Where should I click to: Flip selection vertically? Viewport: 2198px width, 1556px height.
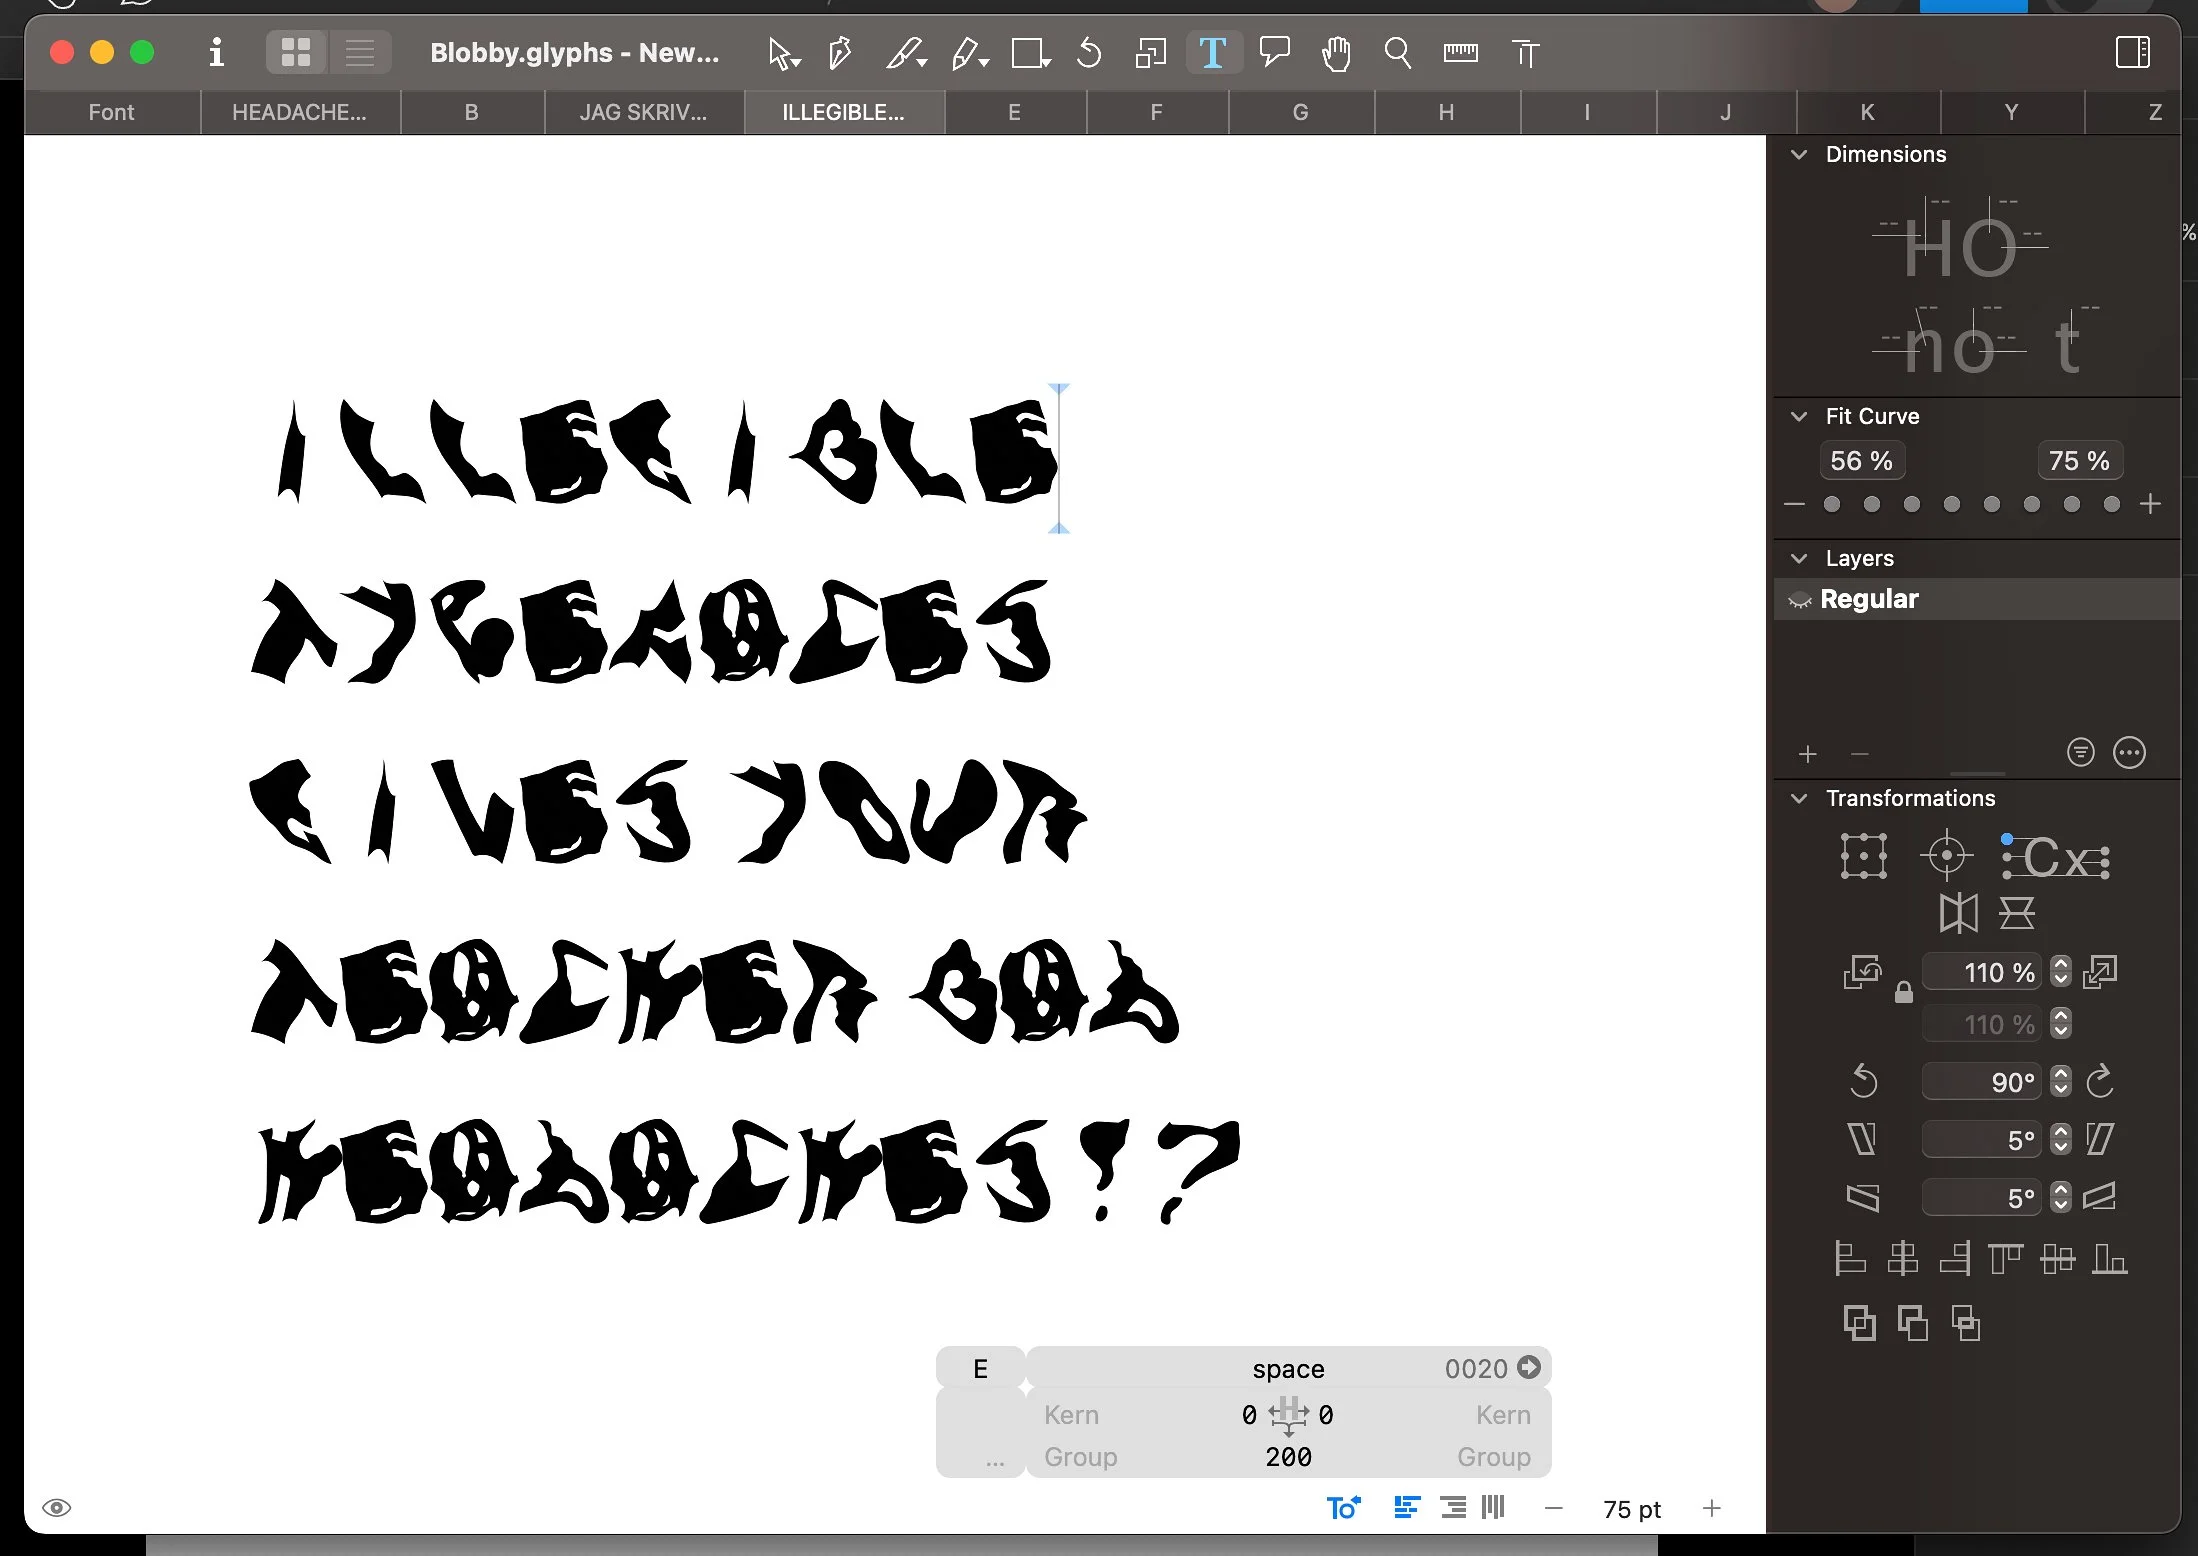(x=2017, y=913)
